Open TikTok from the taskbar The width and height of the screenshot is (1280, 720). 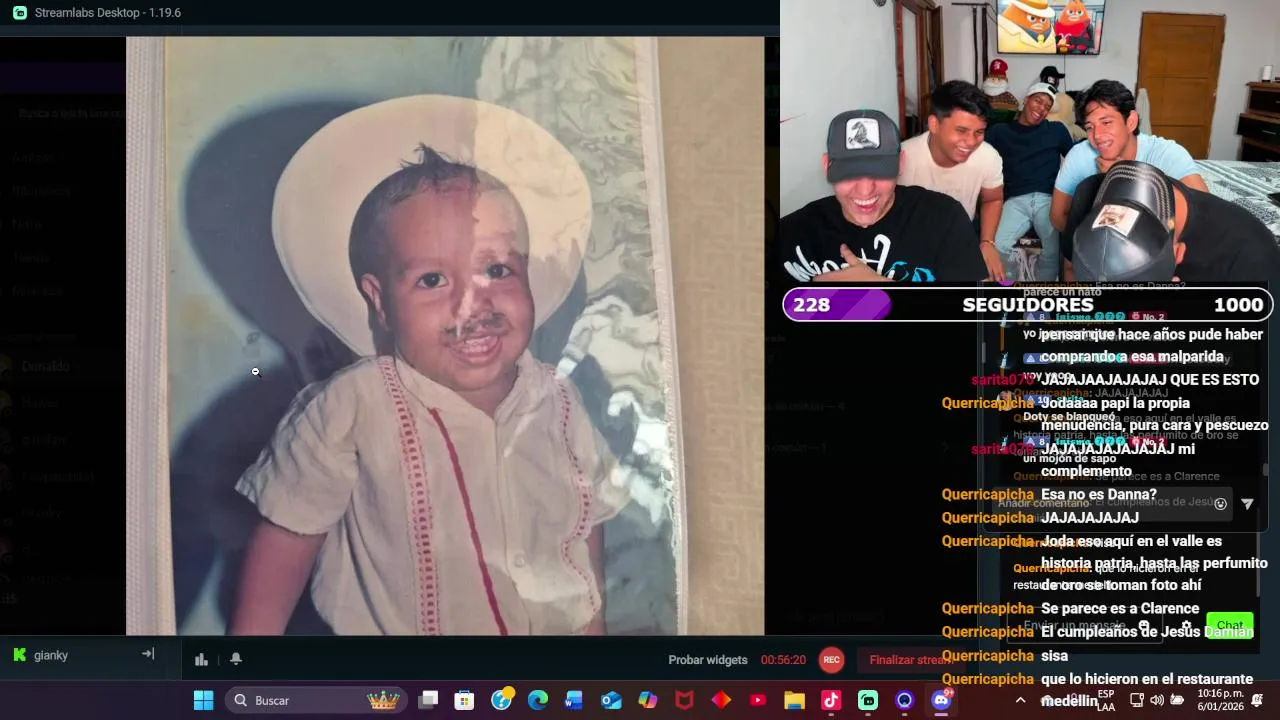pyautogui.click(x=831, y=700)
